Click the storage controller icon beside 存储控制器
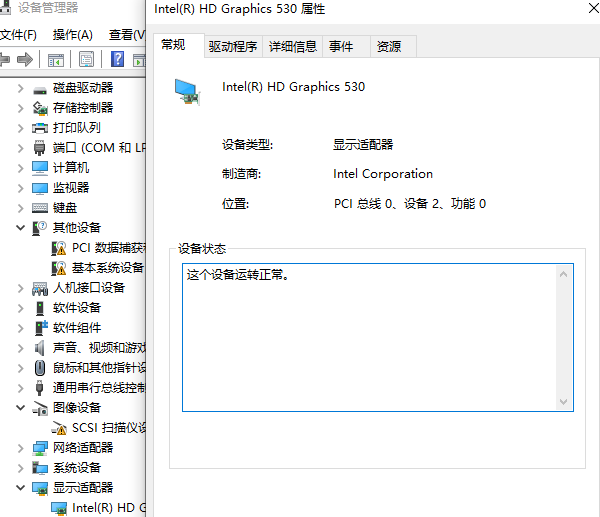This screenshot has height=517, width=600. point(40,108)
